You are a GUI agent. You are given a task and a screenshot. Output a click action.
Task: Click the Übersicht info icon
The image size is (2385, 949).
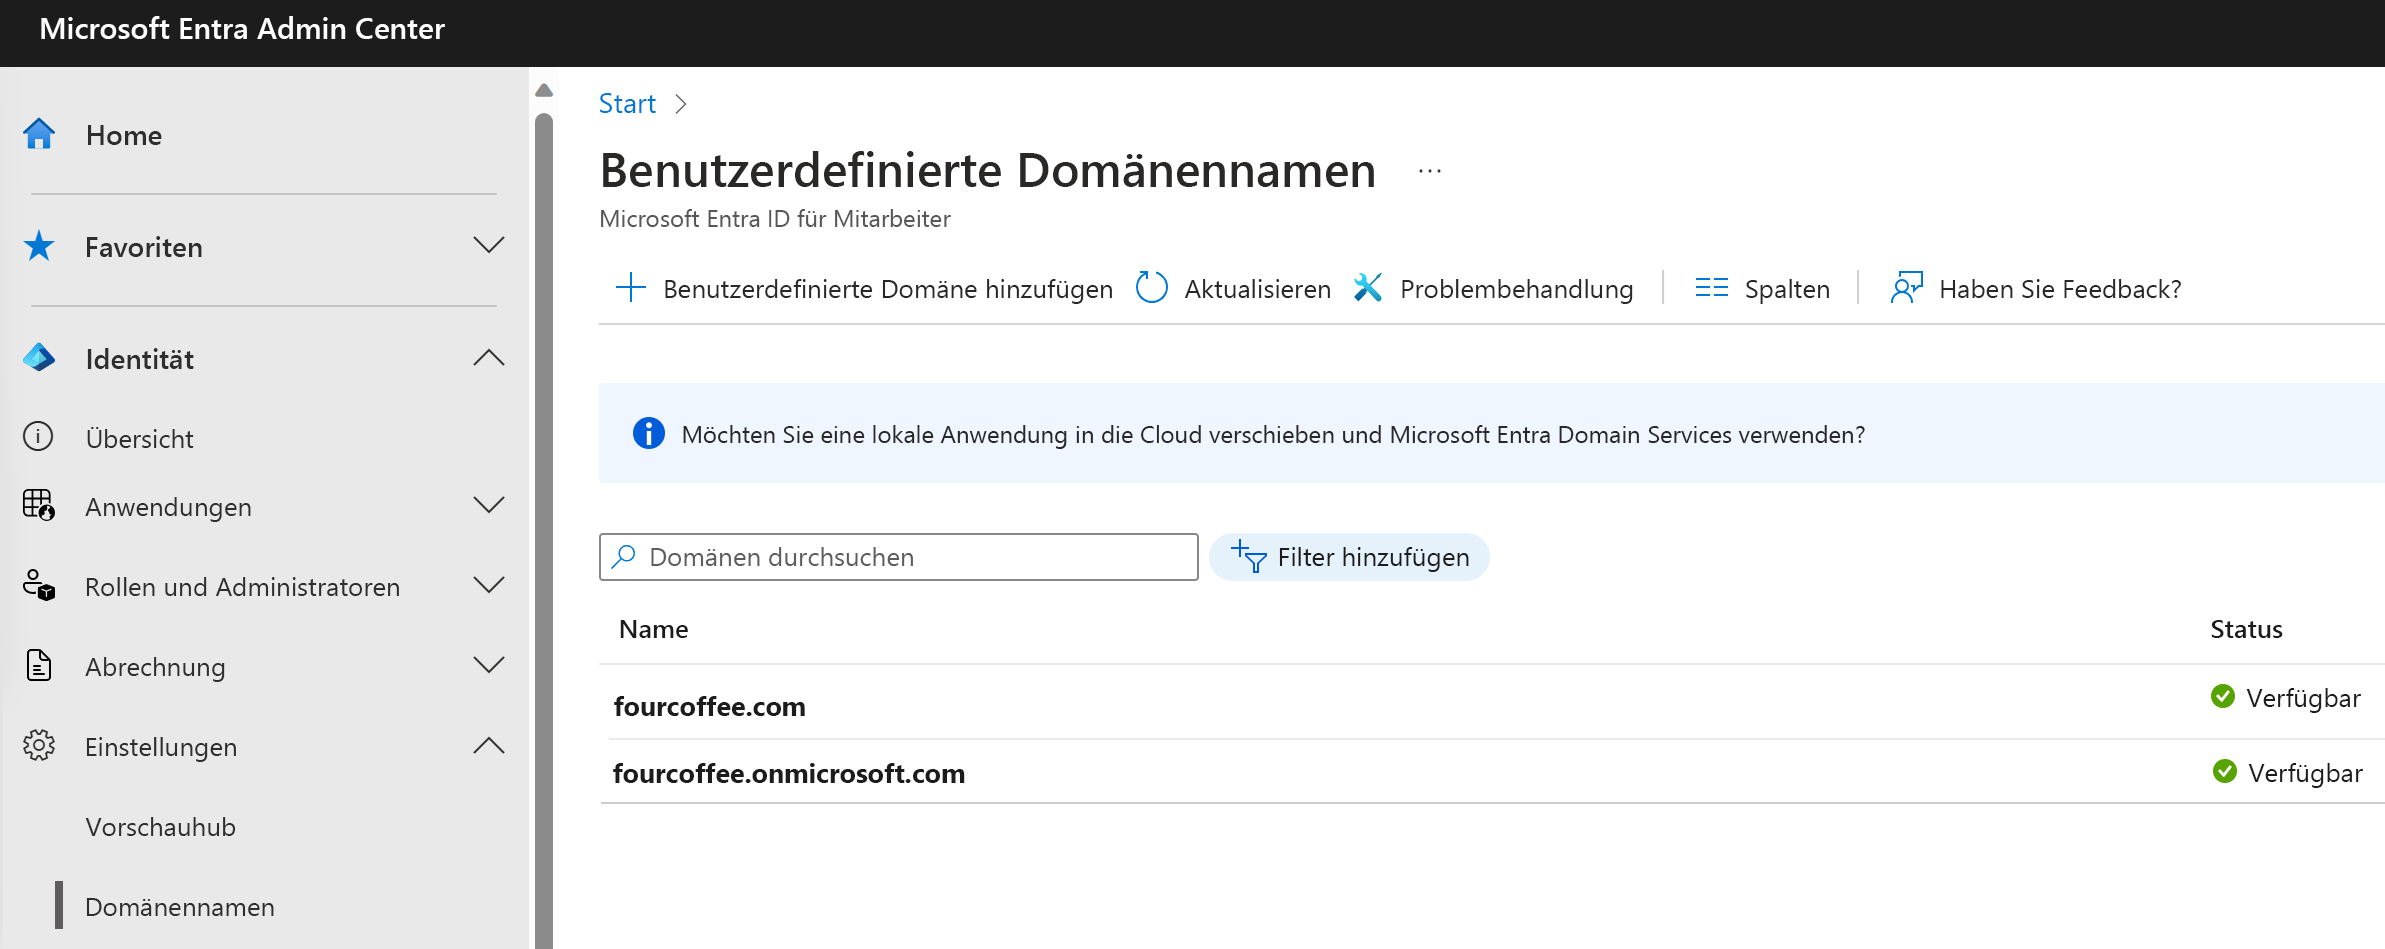[38, 437]
